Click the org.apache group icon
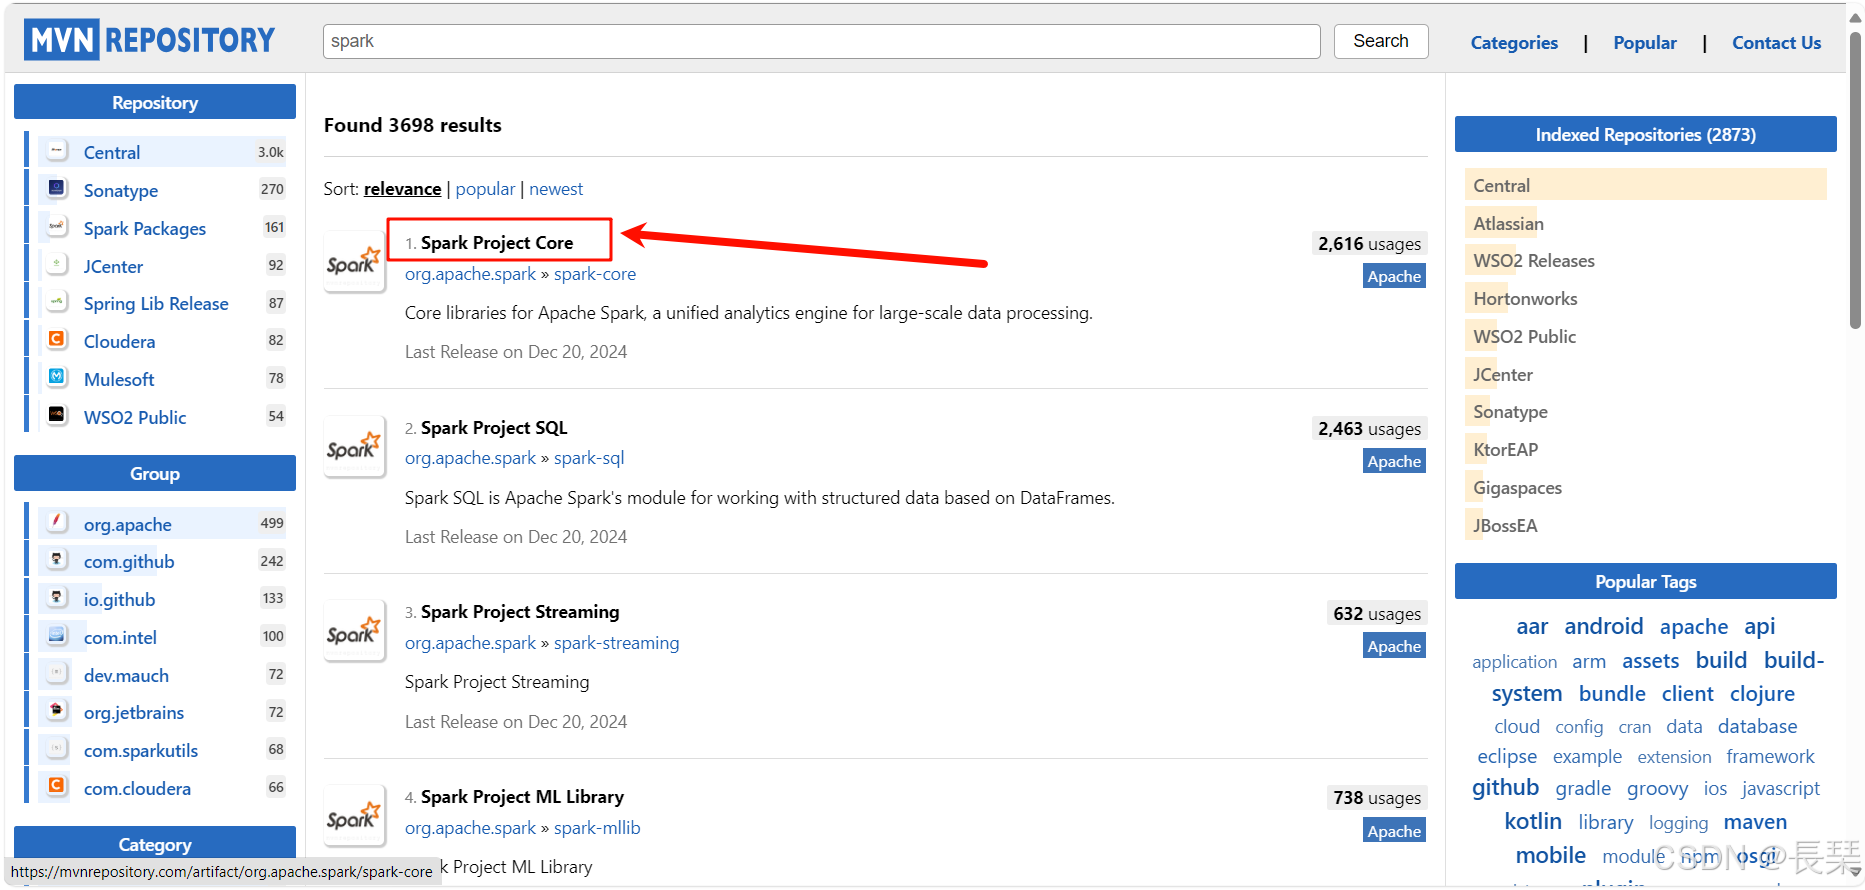1865x890 pixels. coord(57,523)
